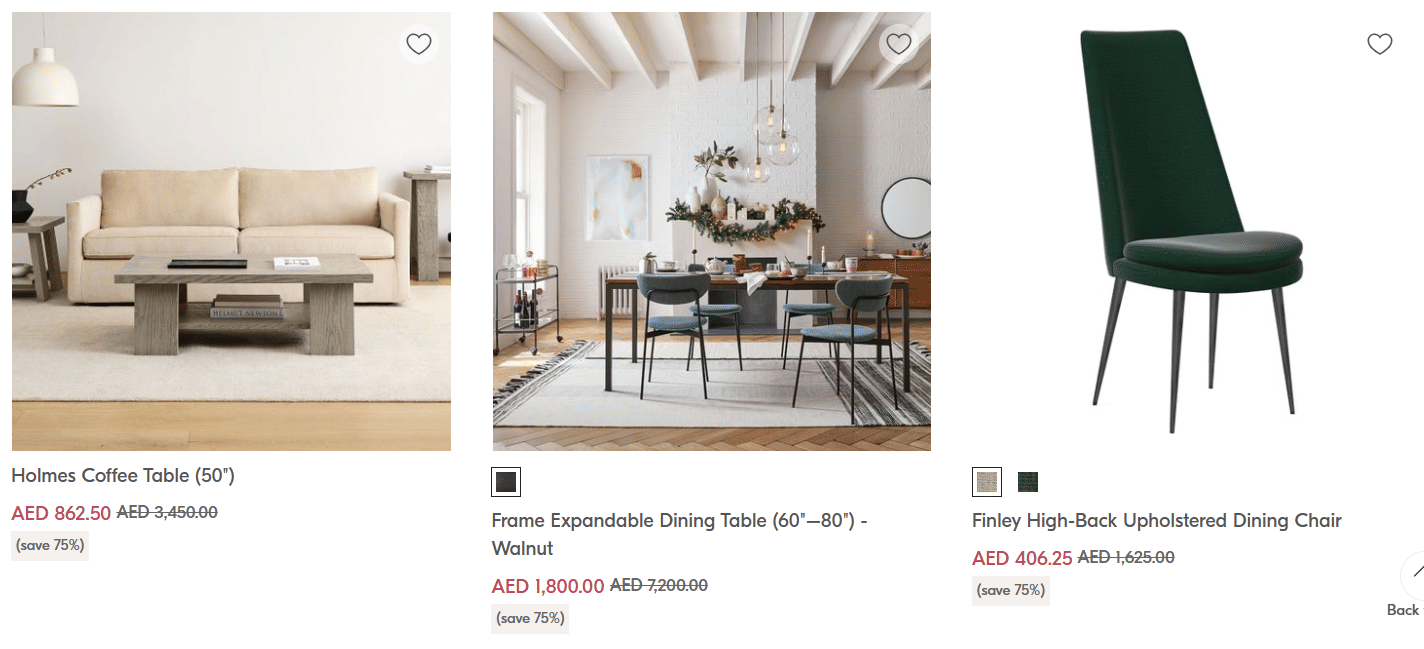
Task: Click the AED 1,800.00 sale price
Action: (548, 586)
